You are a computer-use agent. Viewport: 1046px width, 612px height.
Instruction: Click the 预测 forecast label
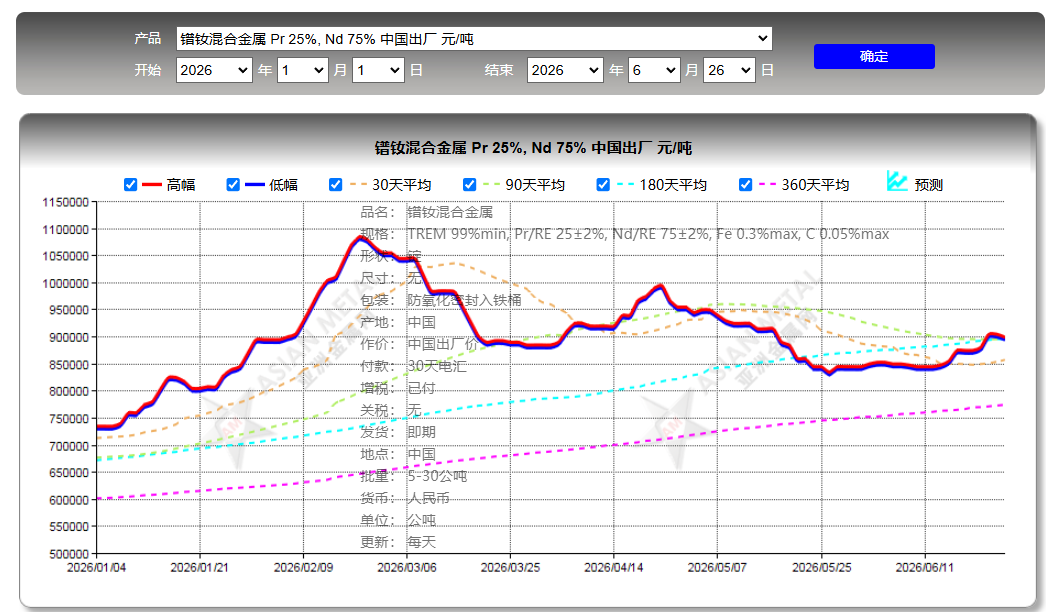point(929,185)
